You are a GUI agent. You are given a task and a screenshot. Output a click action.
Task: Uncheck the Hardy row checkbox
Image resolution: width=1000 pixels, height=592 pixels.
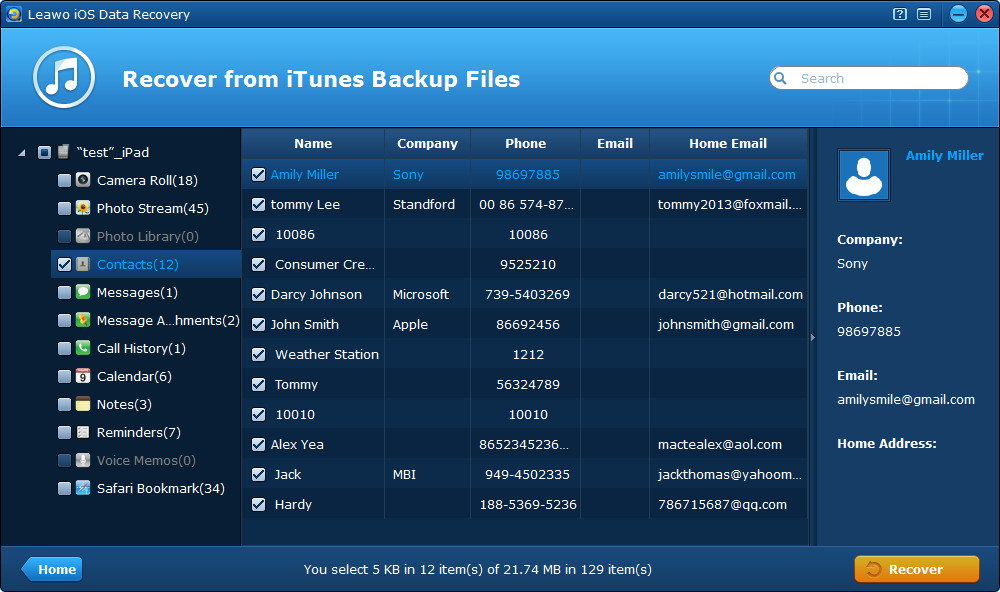(x=258, y=504)
